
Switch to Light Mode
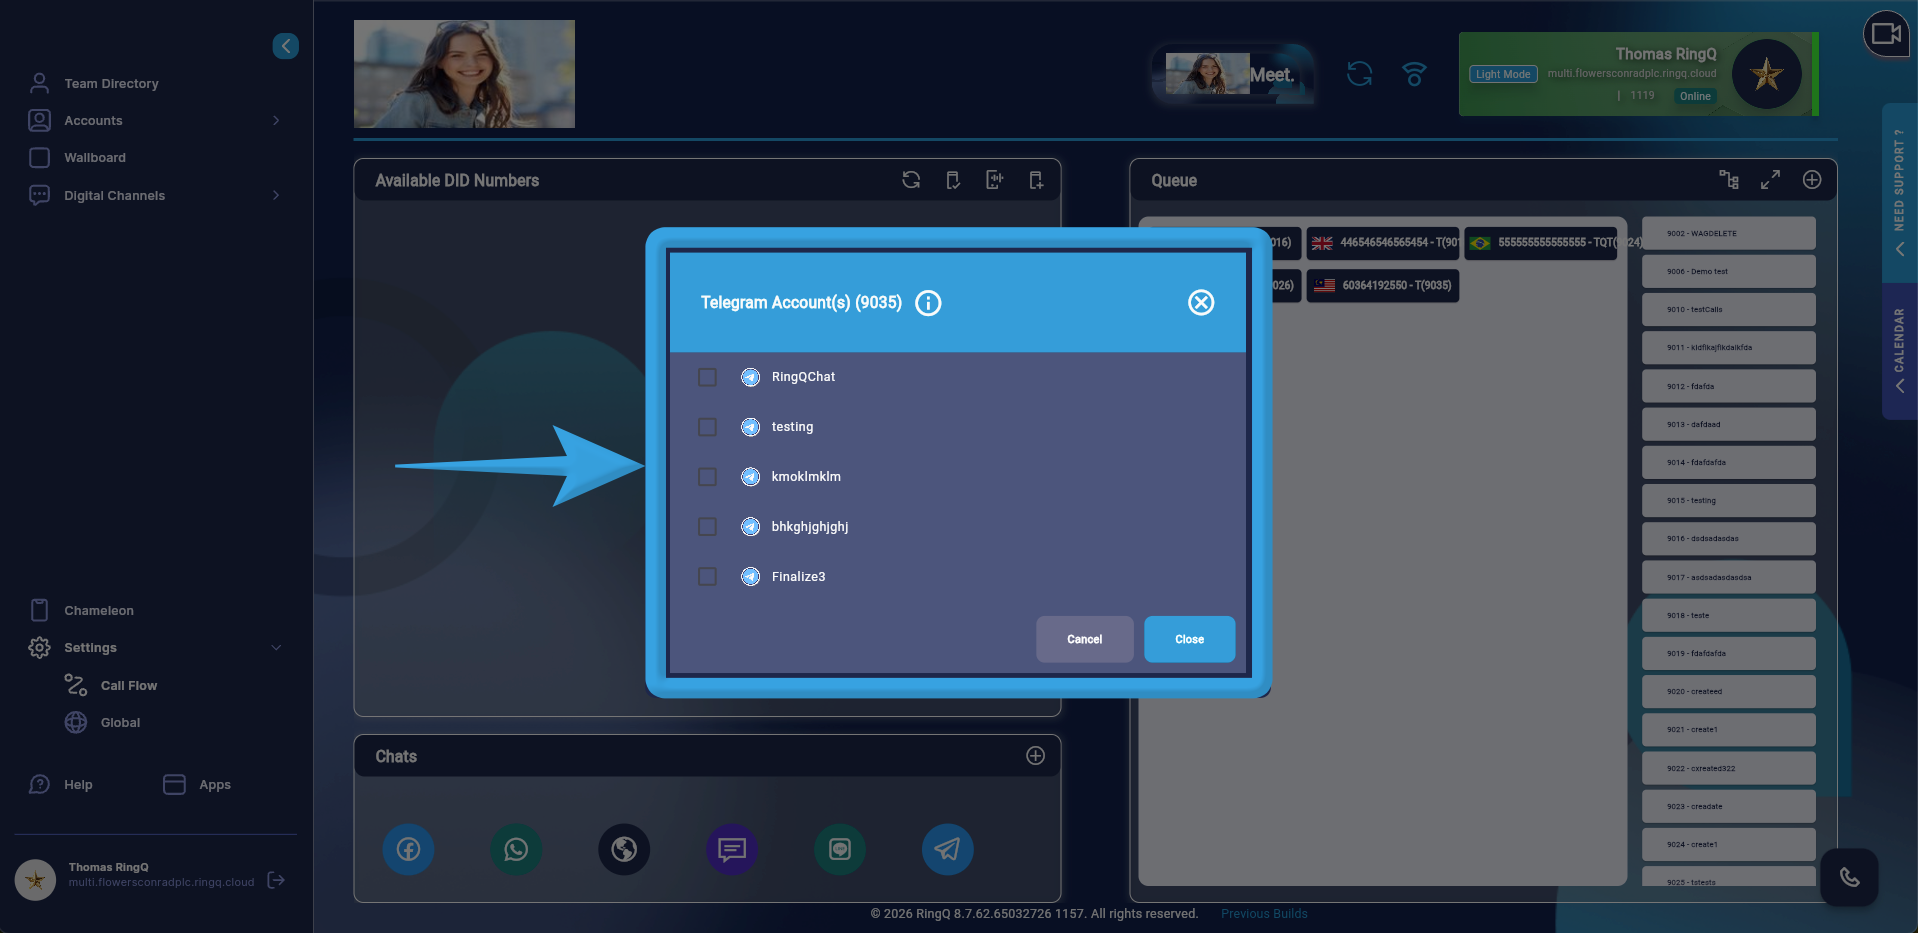coord(1502,74)
